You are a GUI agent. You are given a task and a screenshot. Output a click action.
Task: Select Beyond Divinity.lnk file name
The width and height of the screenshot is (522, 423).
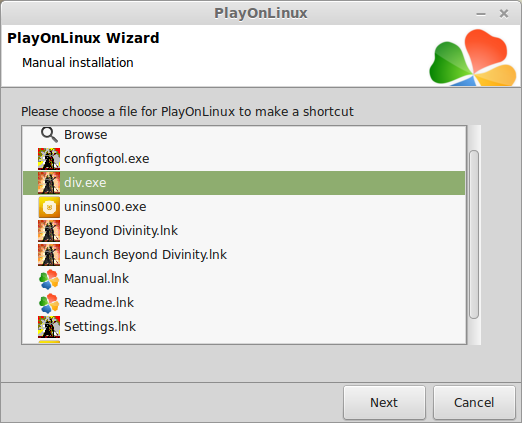(x=121, y=231)
